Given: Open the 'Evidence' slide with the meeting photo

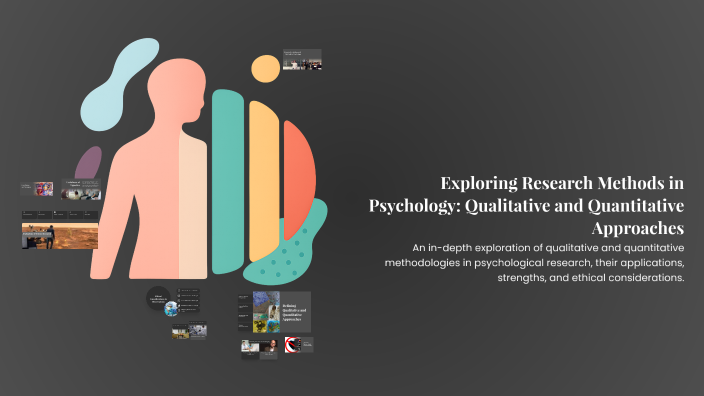Looking at the screenshot, I should [x=81, y=189].
